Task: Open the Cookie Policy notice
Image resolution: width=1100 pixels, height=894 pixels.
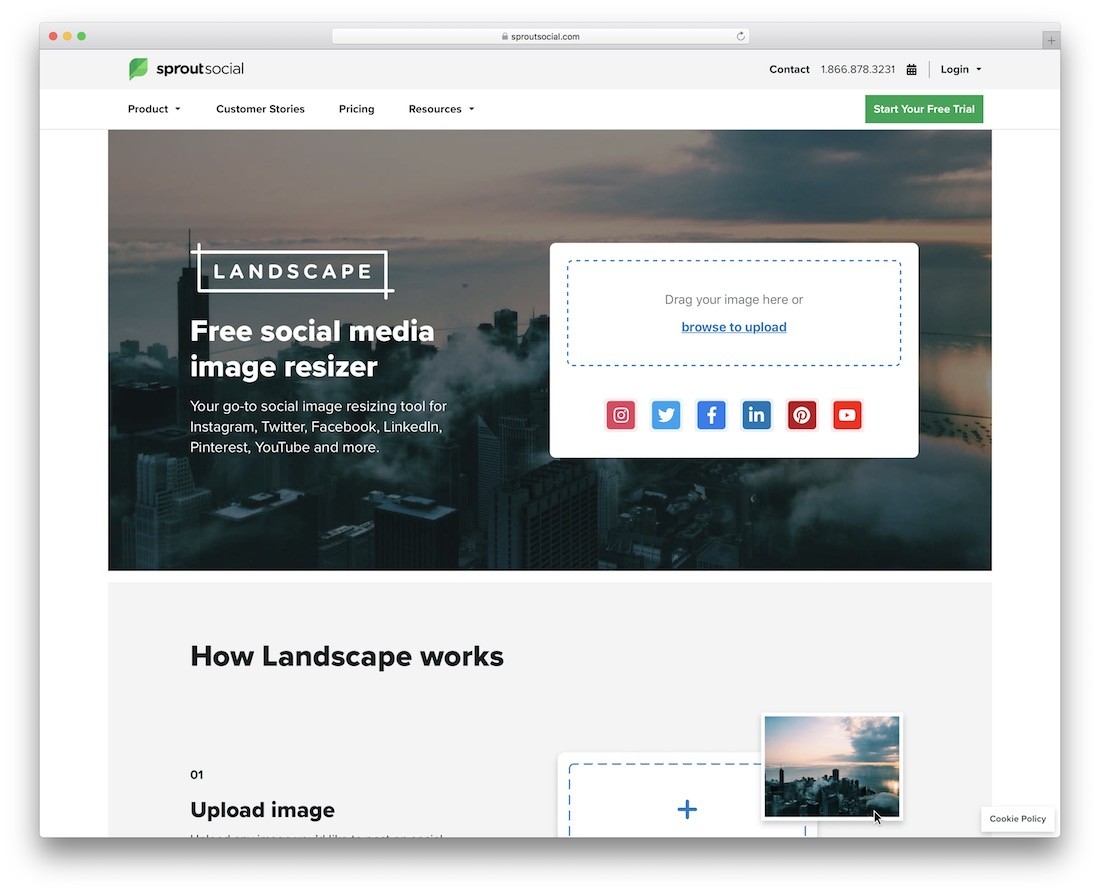Action: [1017, 819]
